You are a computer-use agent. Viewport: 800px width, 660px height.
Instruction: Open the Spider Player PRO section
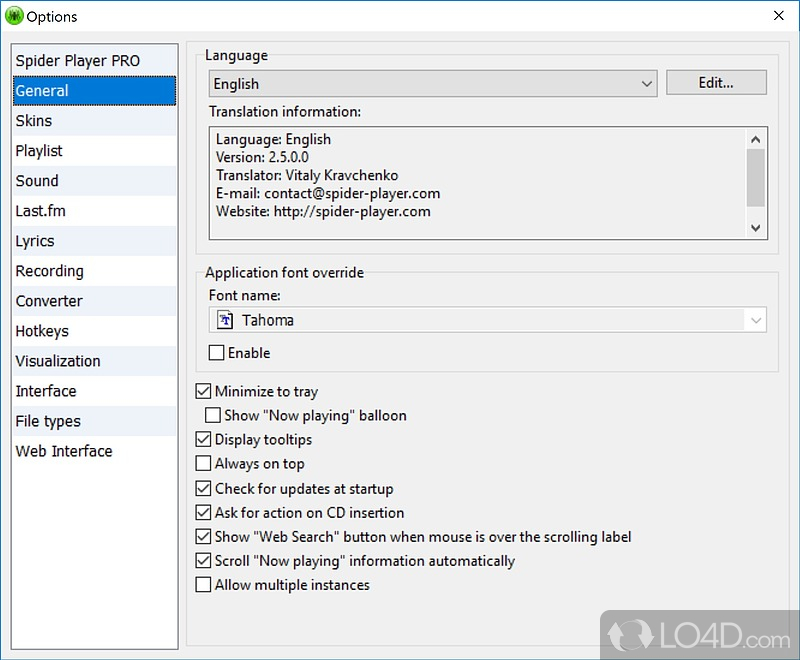(94, 61)
